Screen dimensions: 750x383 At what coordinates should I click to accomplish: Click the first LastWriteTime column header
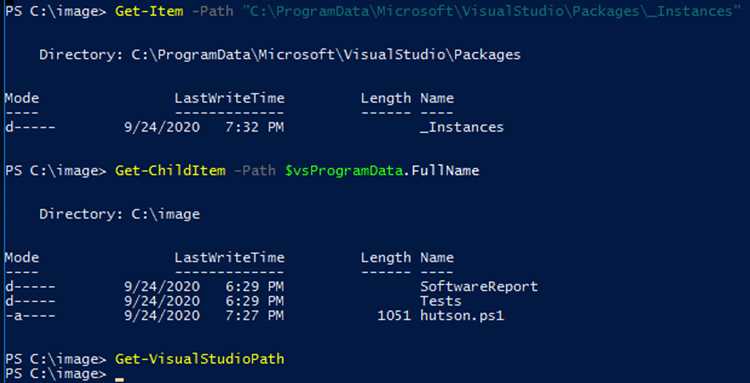229,98
